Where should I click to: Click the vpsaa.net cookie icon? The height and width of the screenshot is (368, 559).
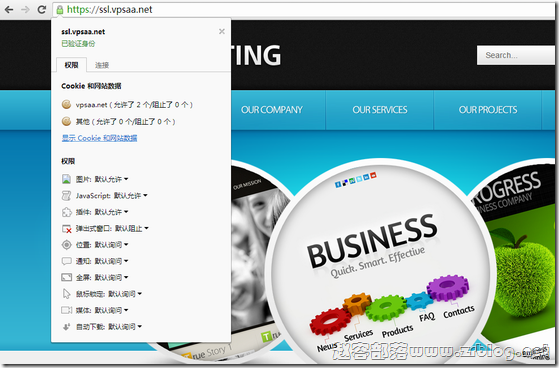point(66,104)
